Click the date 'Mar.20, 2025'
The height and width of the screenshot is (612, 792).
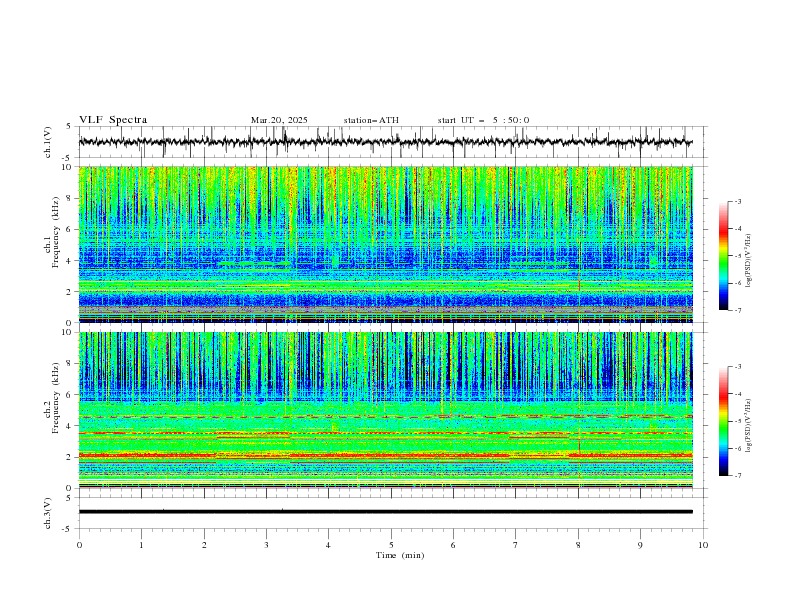[x=279, y=120]
